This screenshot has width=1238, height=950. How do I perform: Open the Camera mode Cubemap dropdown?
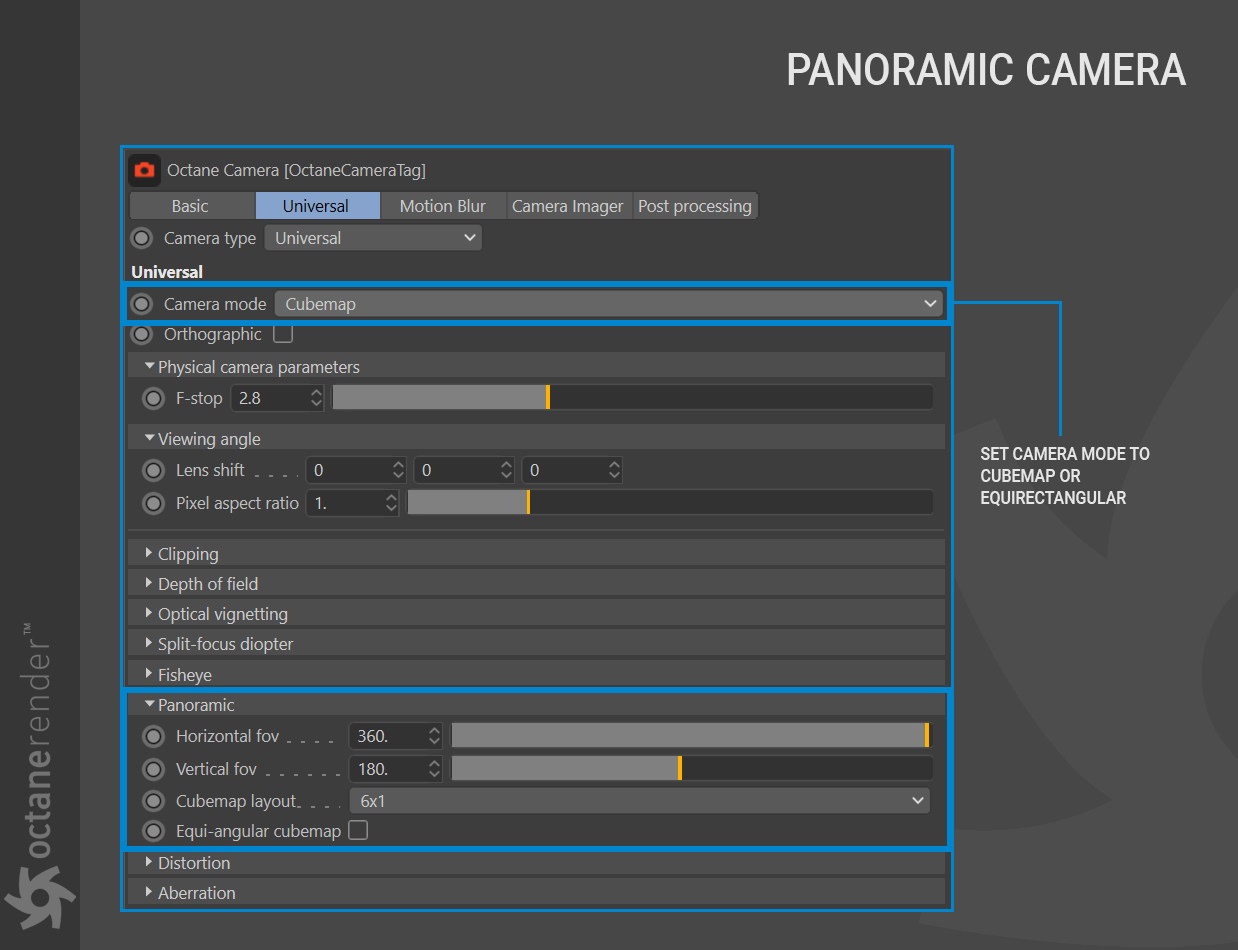click(x=608, y=304)
